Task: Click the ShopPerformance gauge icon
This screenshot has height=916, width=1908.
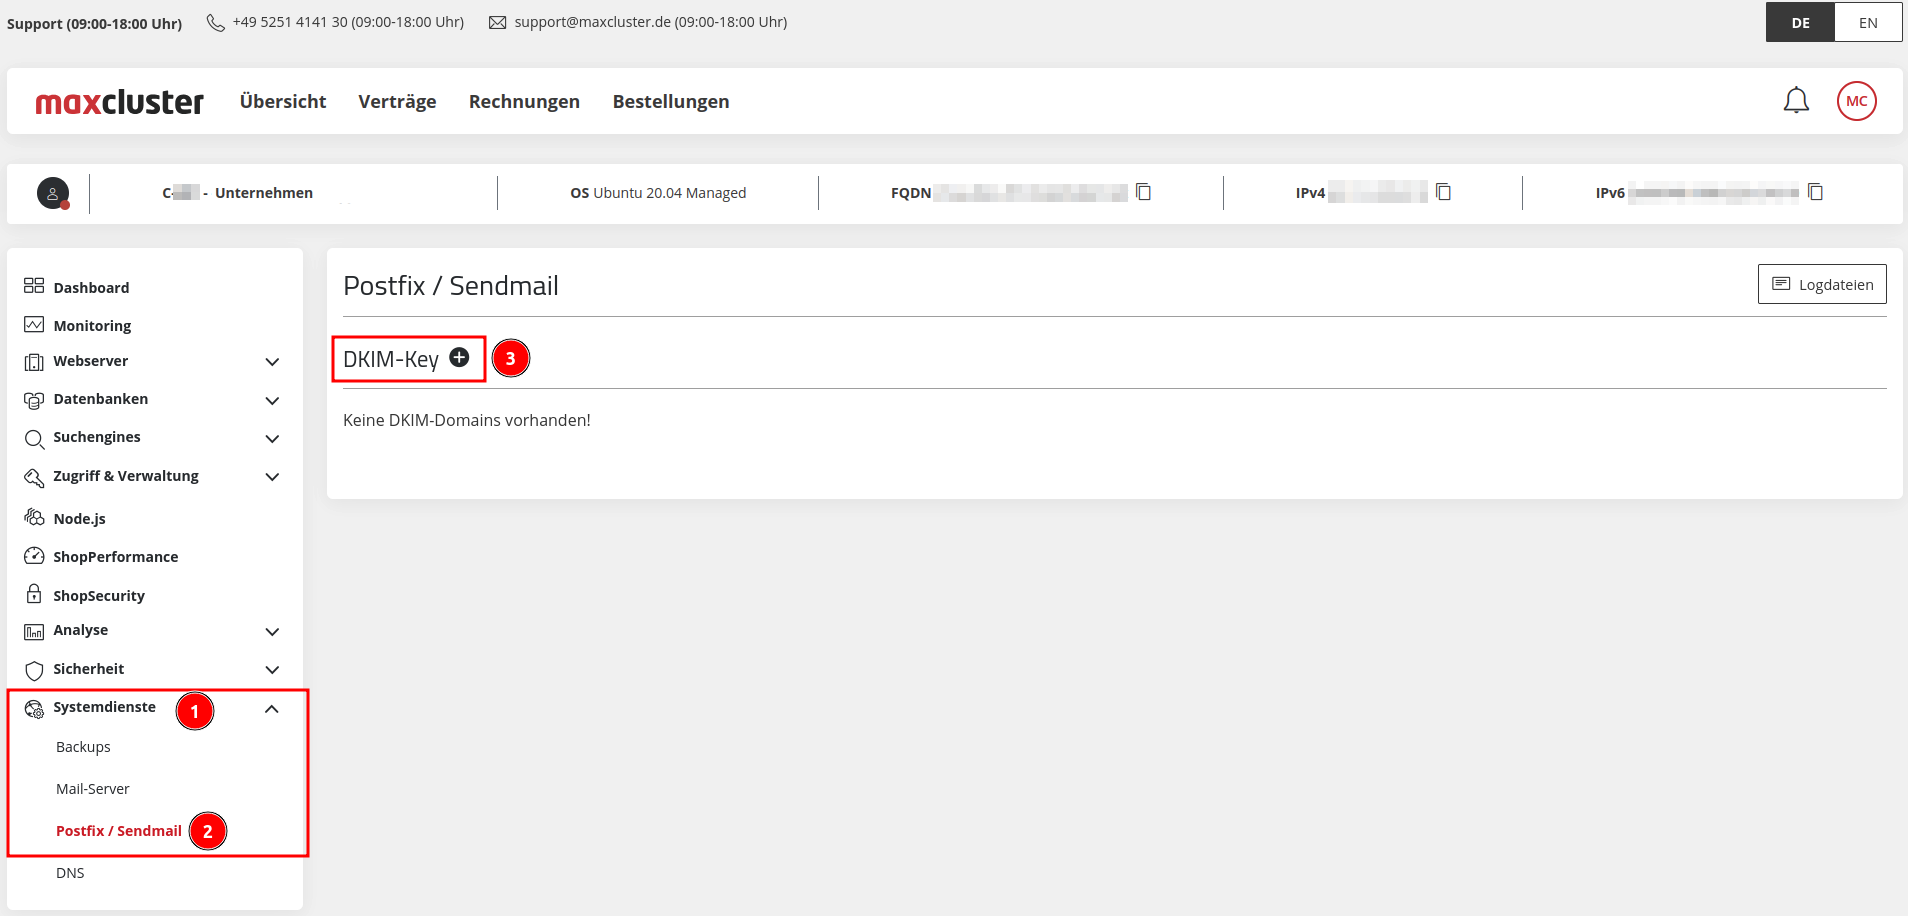Action: click(x=34, y=556)
